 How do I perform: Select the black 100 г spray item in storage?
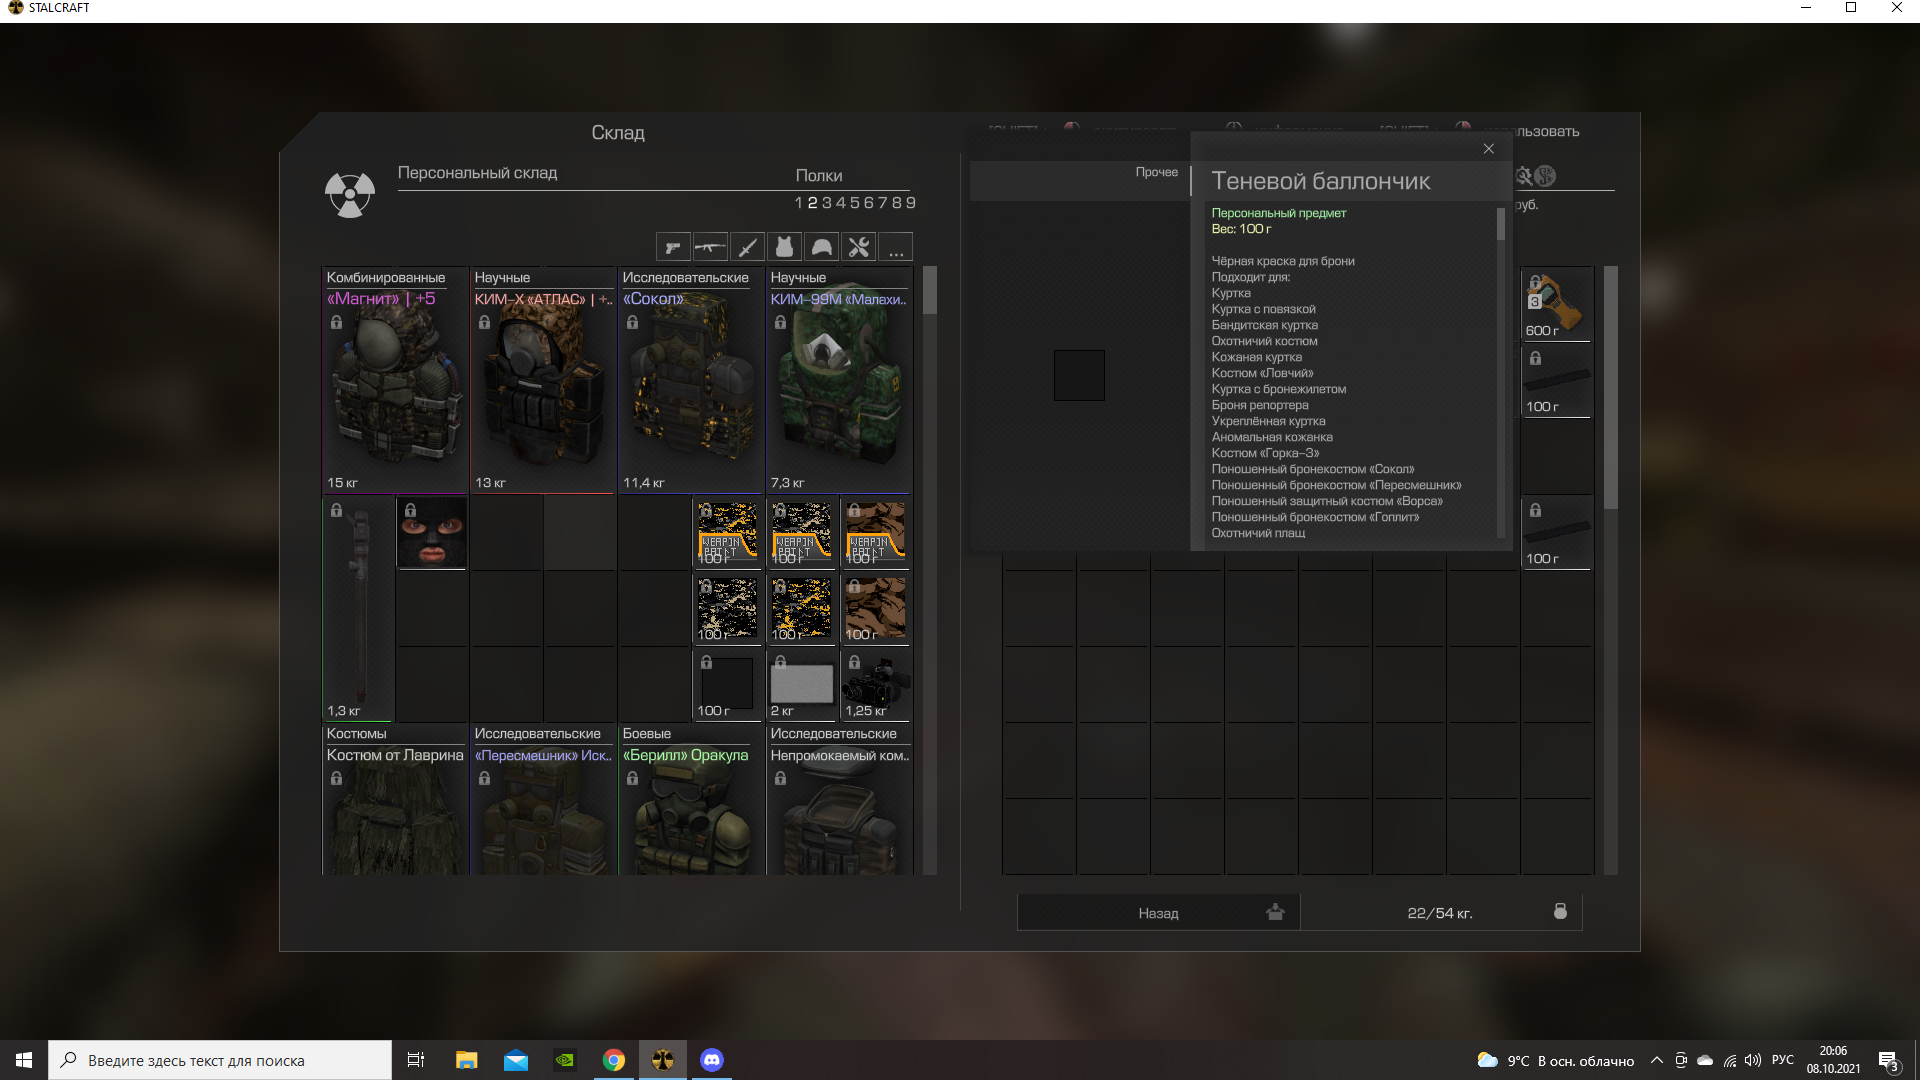pos(727,685)
